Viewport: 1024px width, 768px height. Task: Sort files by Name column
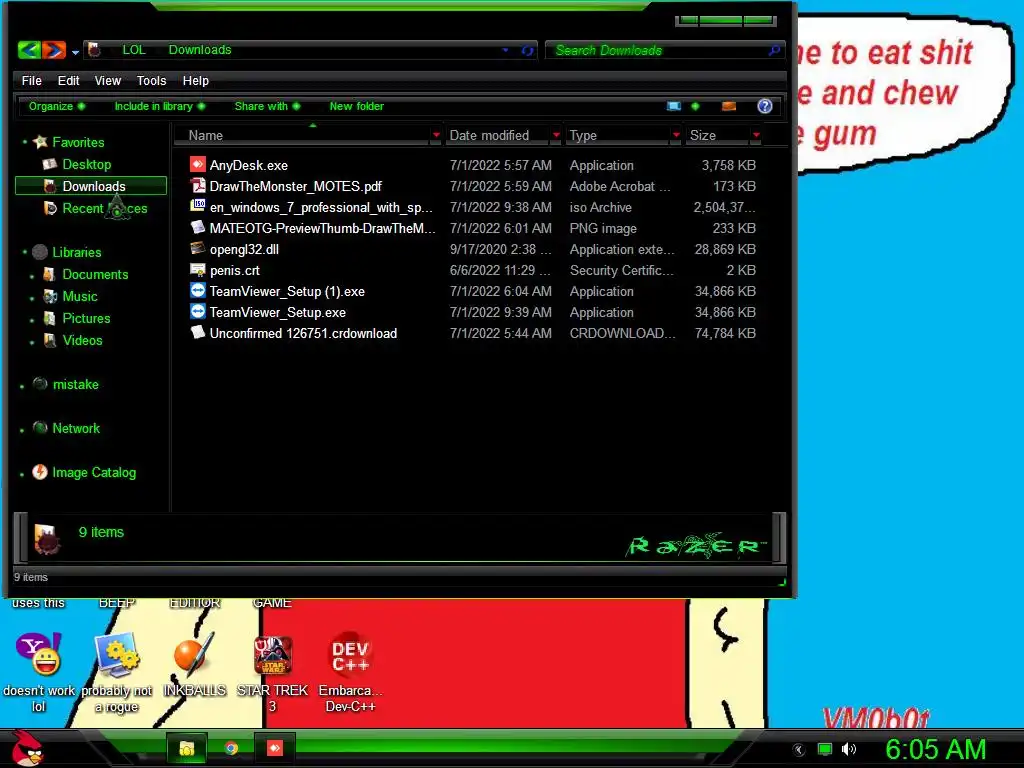tap(206, 135)
